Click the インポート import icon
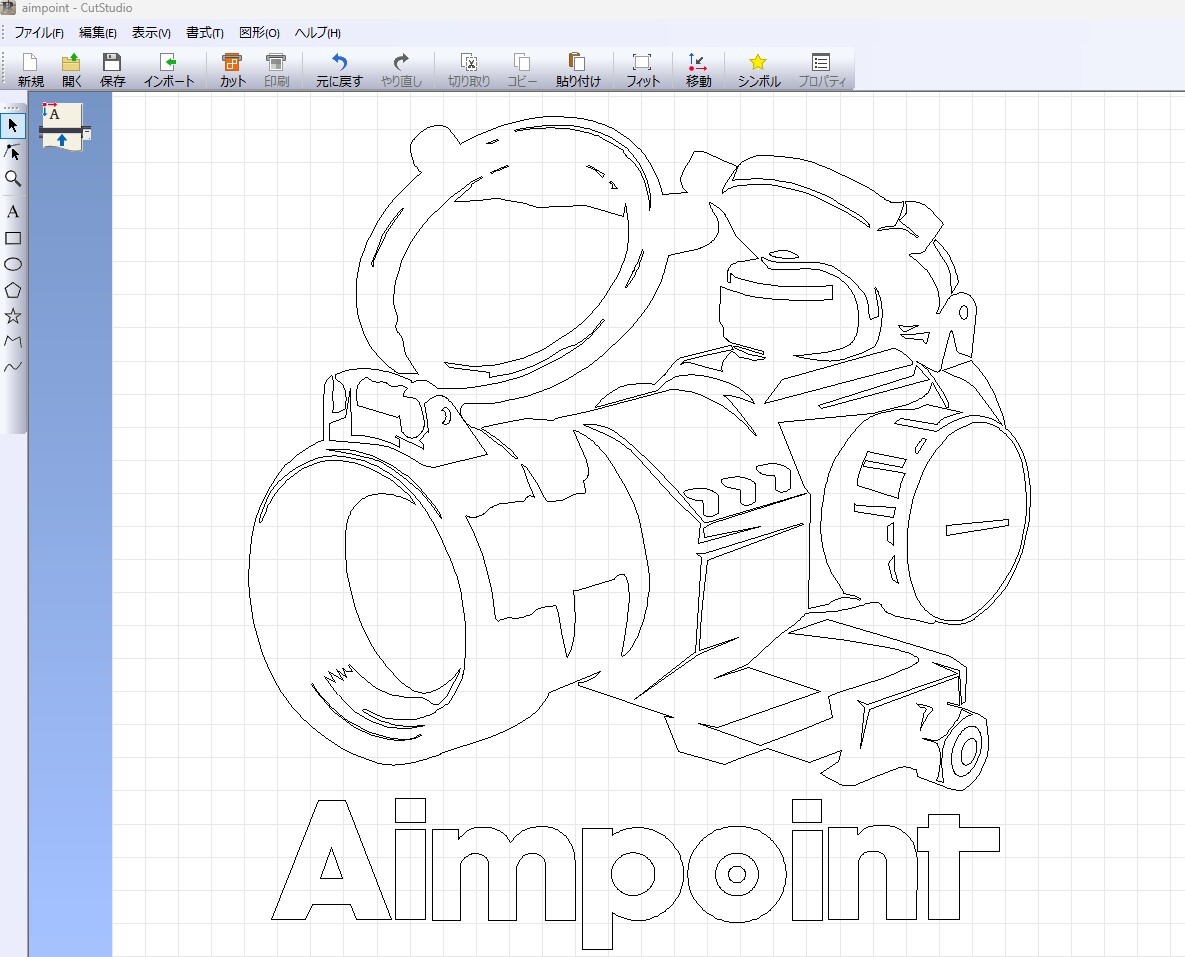Image resolution: width=1185 pixels, height=957 pixels. point(169,70)
